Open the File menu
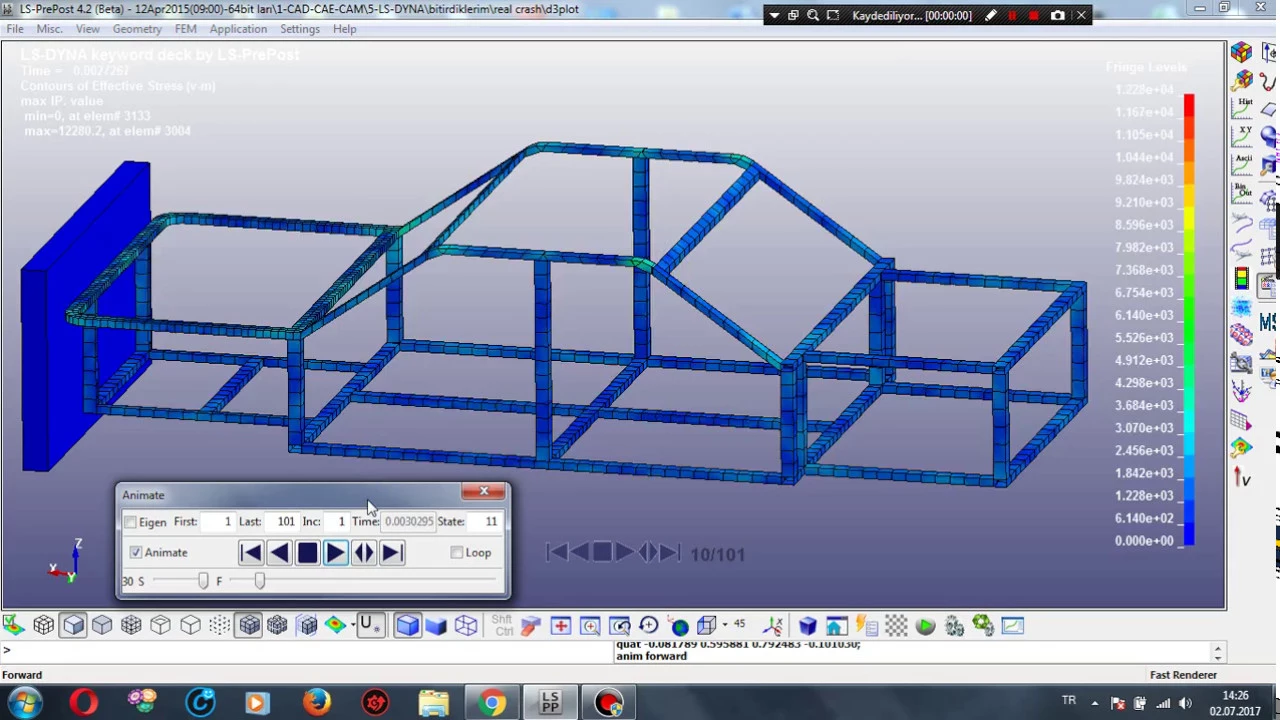Viewport: 1280px width, 720px height. pyautogui.click(x=15, y=29)
